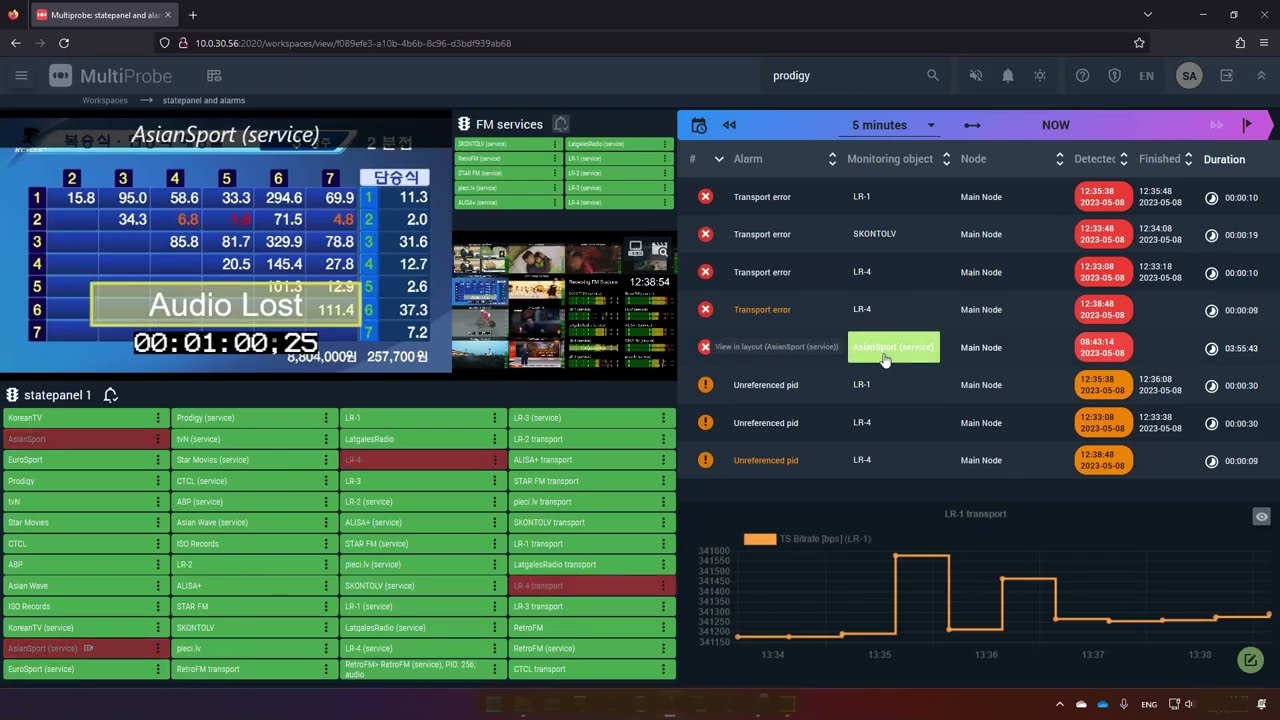Open the browser extensions icon
1280x720 pixels.
point(1240,43)
